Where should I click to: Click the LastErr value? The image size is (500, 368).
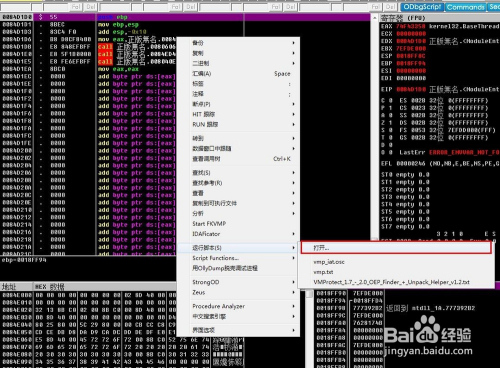point(464,152)
